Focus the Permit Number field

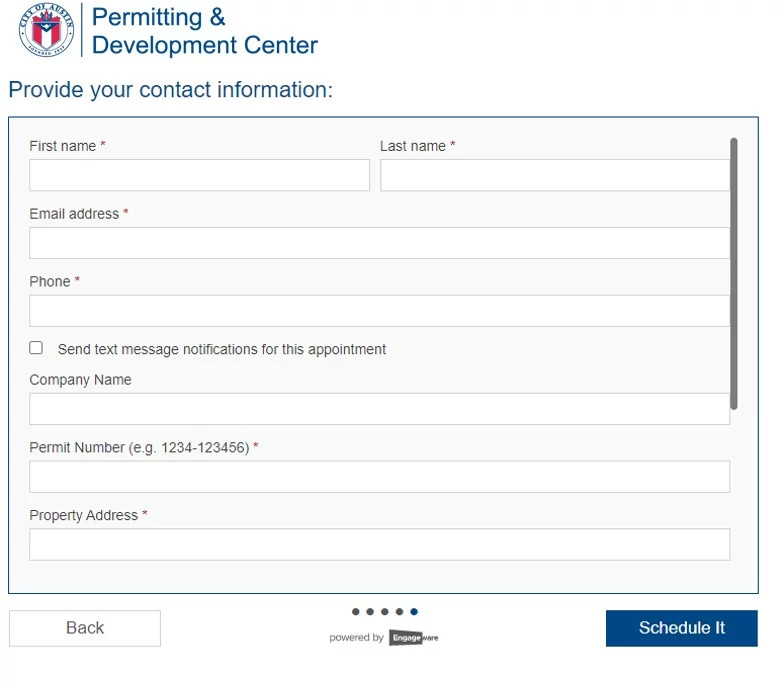(379, 477)
